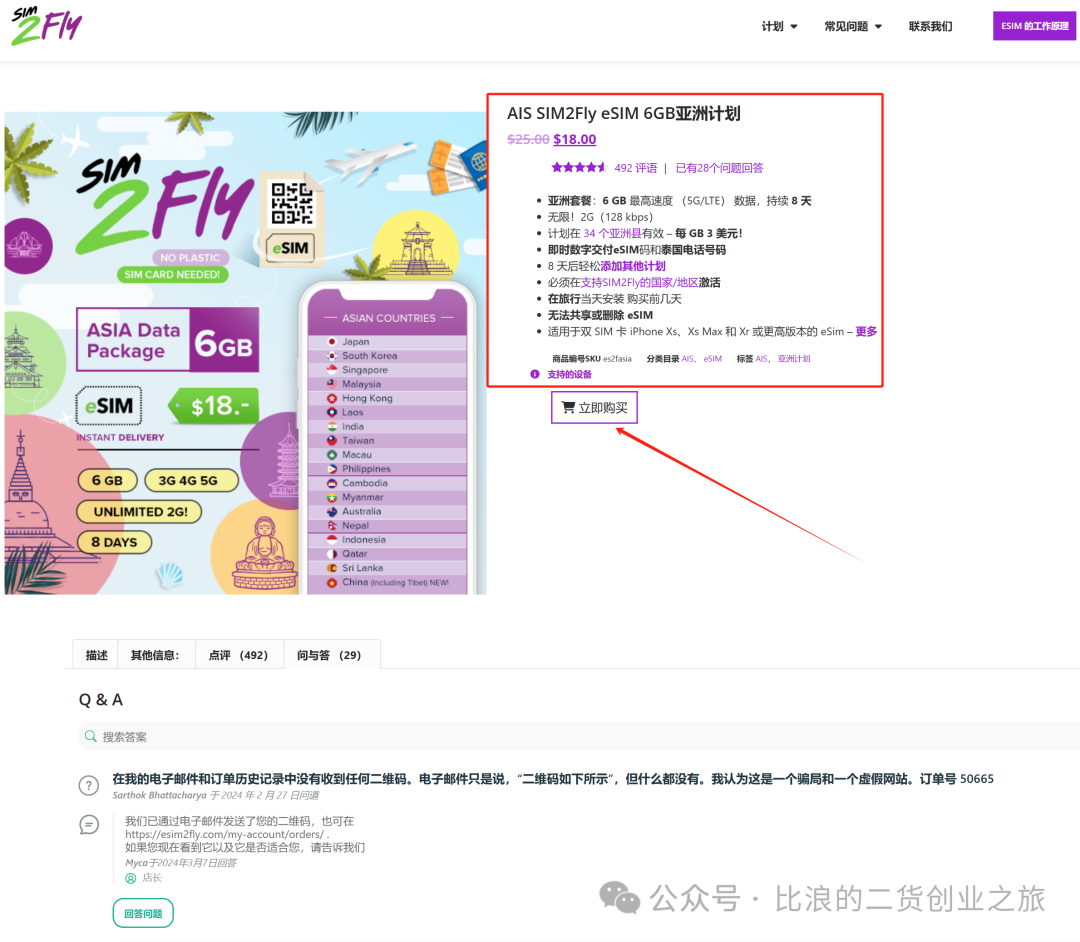Click the speech bubble icon beside the answer

click(x=89, y=825)
